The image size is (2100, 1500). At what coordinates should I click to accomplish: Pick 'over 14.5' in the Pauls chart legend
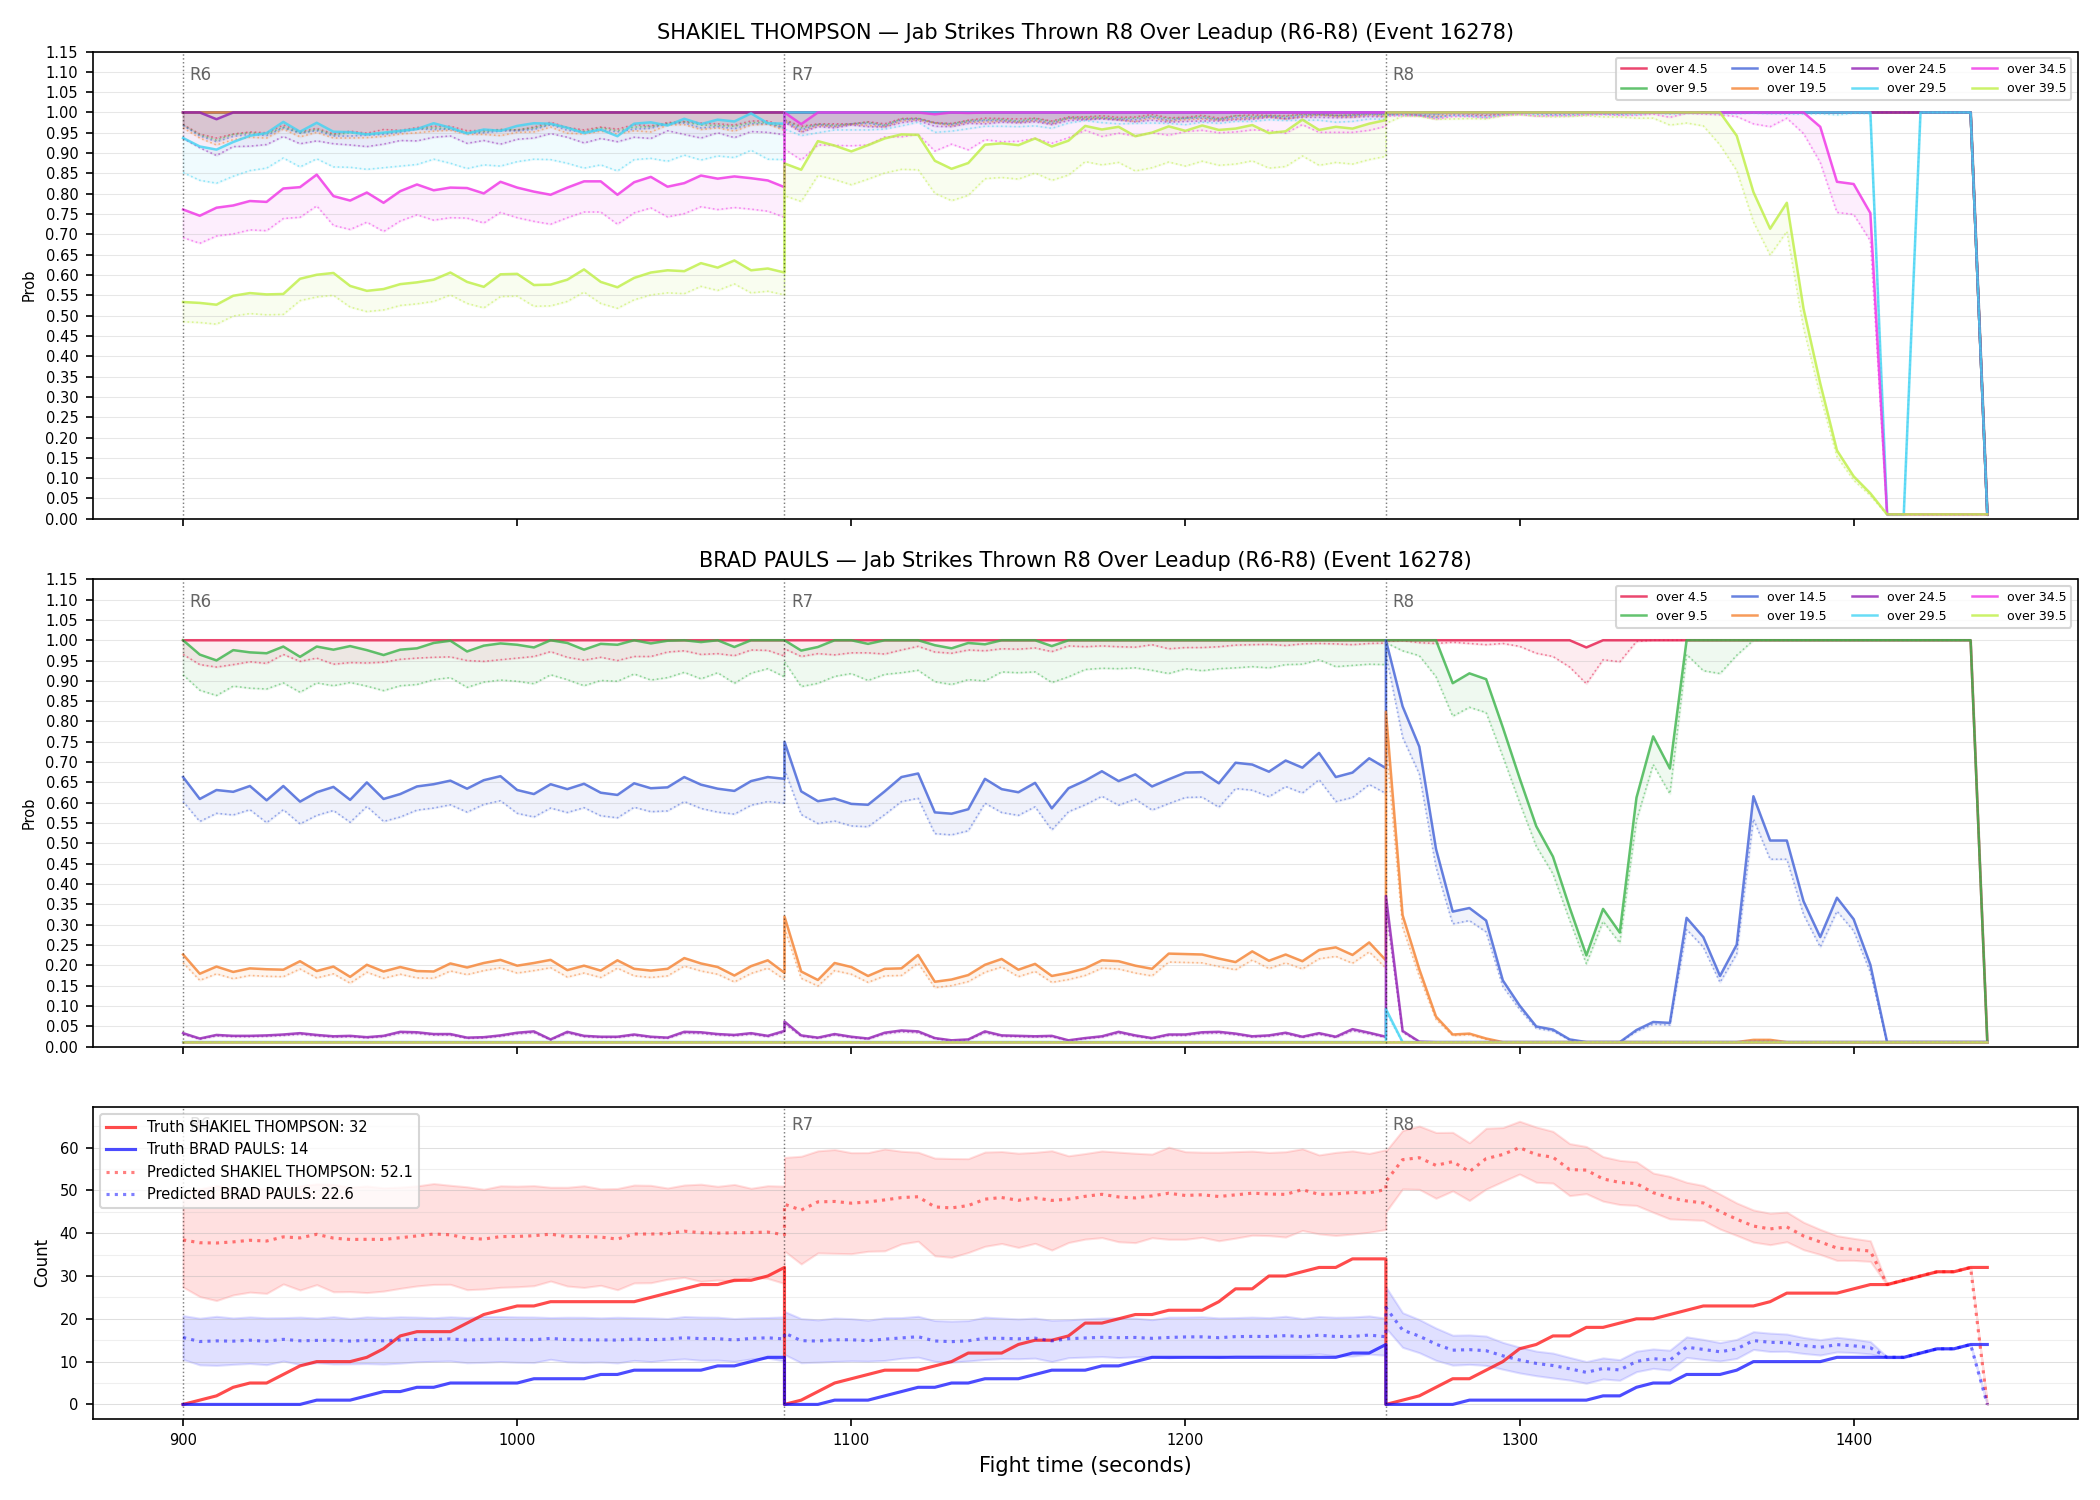coord(1779,597)
